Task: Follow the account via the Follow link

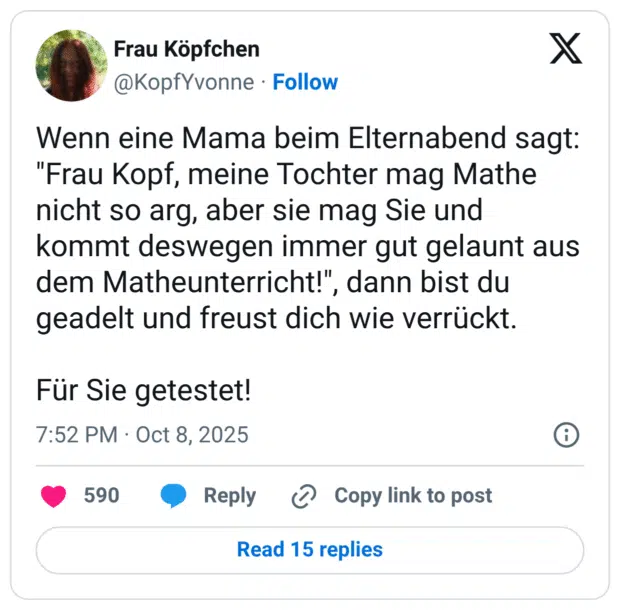Action: click(305, 82)
